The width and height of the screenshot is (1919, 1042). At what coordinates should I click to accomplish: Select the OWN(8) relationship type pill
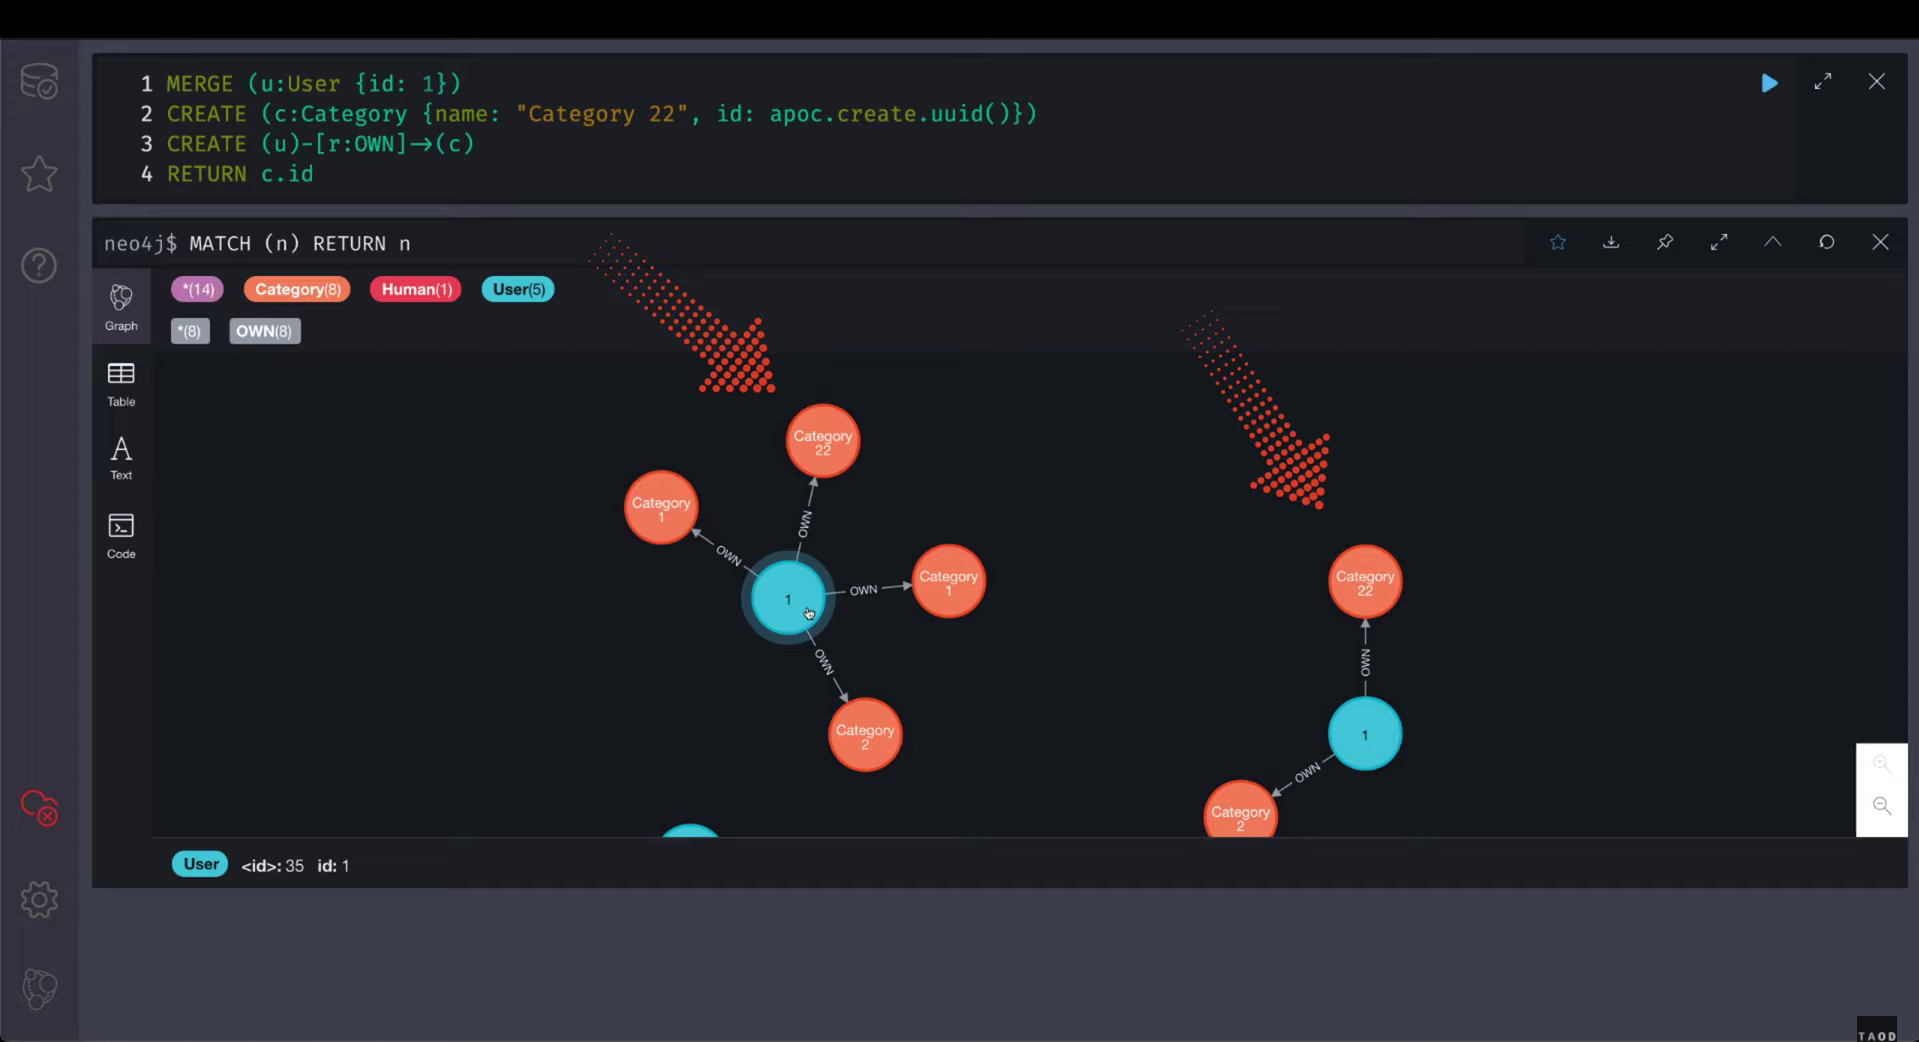click(x=265, y=331)
